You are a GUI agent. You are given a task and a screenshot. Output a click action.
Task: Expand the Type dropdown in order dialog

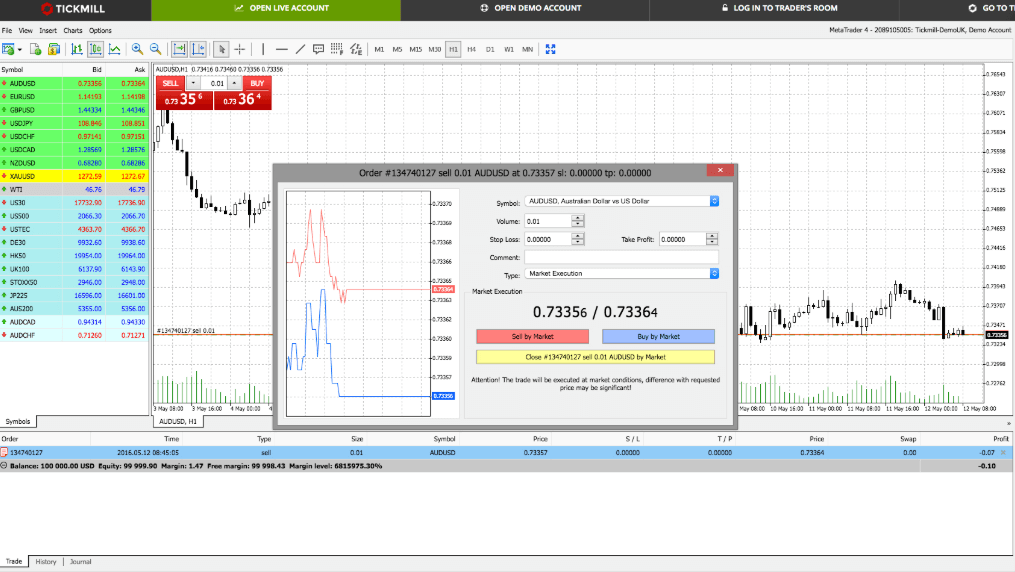pos(714,274)
